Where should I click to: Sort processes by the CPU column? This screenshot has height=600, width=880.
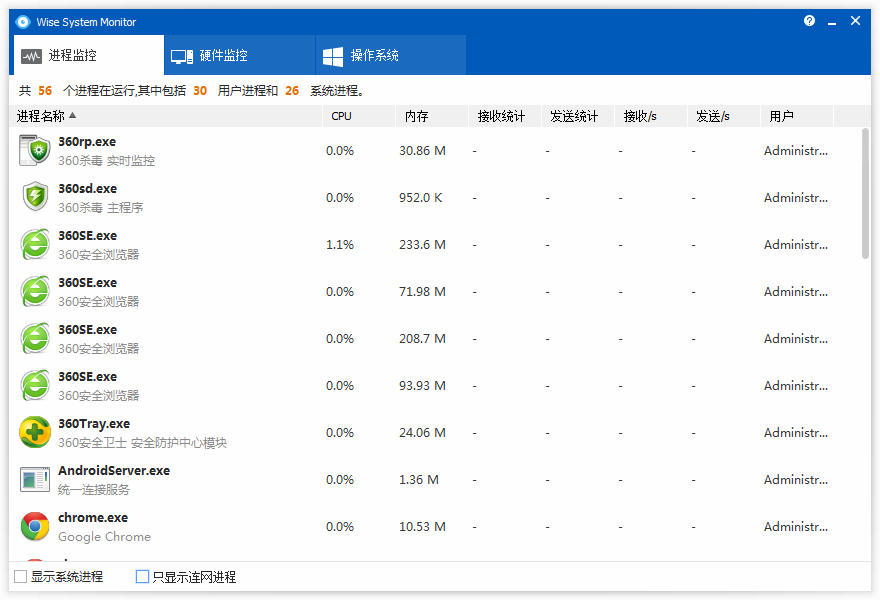[x=341, y=115]
